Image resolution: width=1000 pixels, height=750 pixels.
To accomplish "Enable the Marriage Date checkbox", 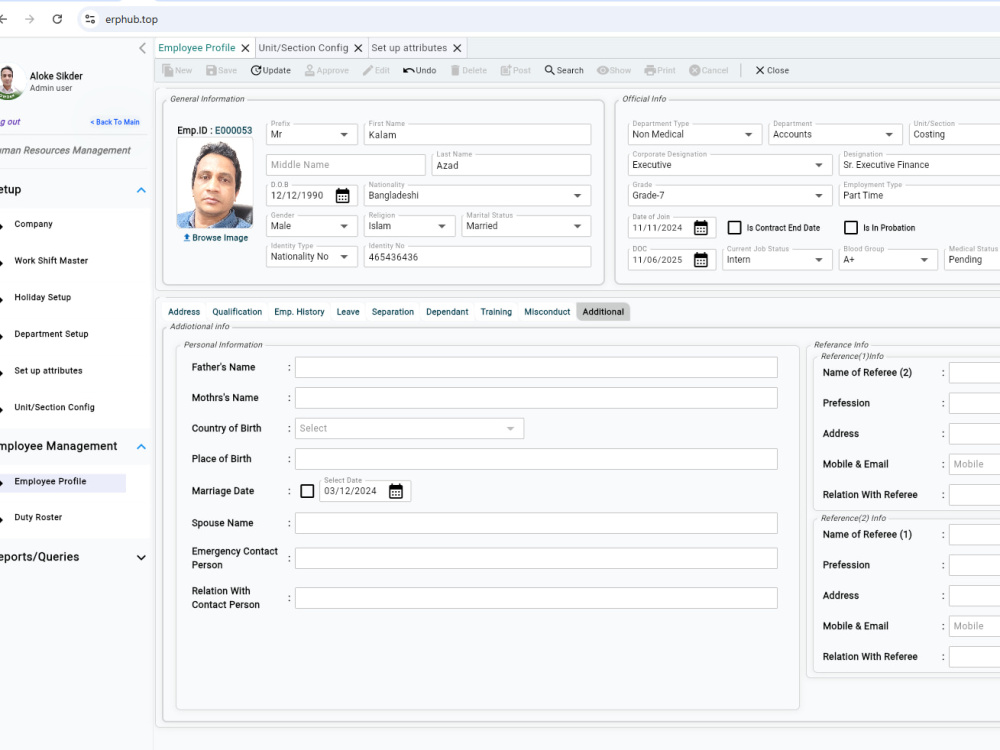I will coord(307,491).
